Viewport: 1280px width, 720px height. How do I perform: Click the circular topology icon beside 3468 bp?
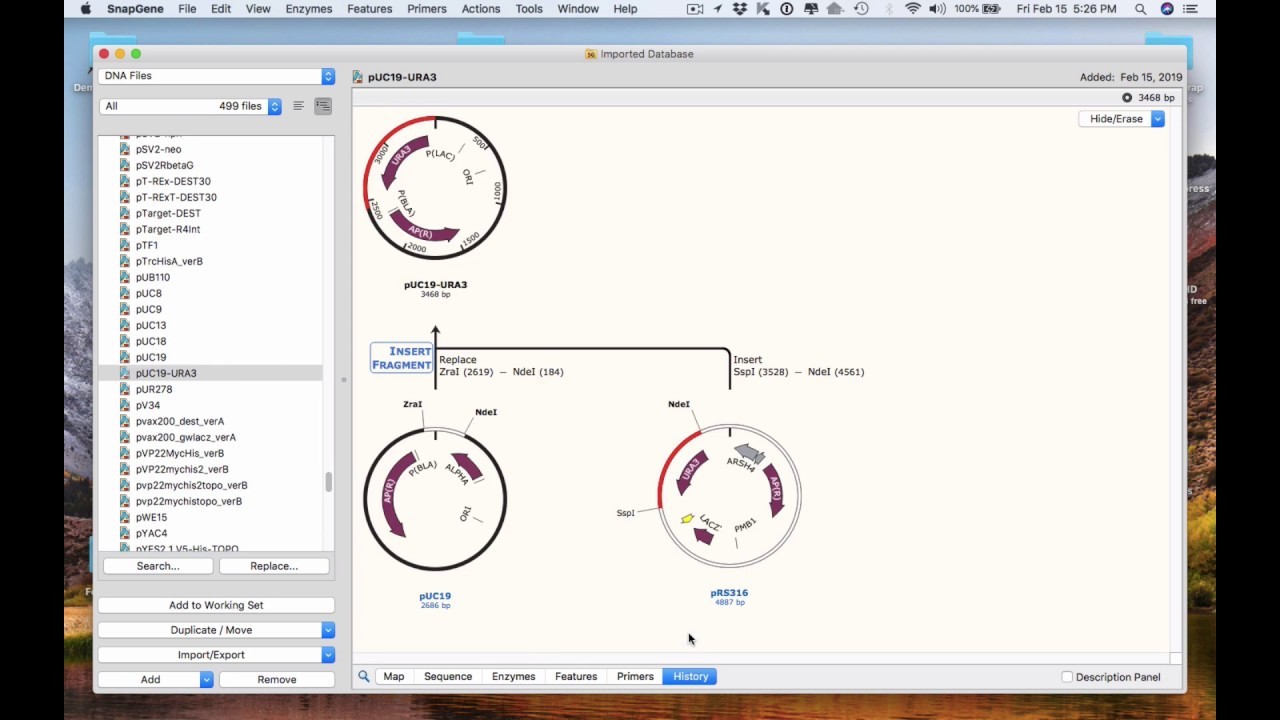tap(1127, 98)
